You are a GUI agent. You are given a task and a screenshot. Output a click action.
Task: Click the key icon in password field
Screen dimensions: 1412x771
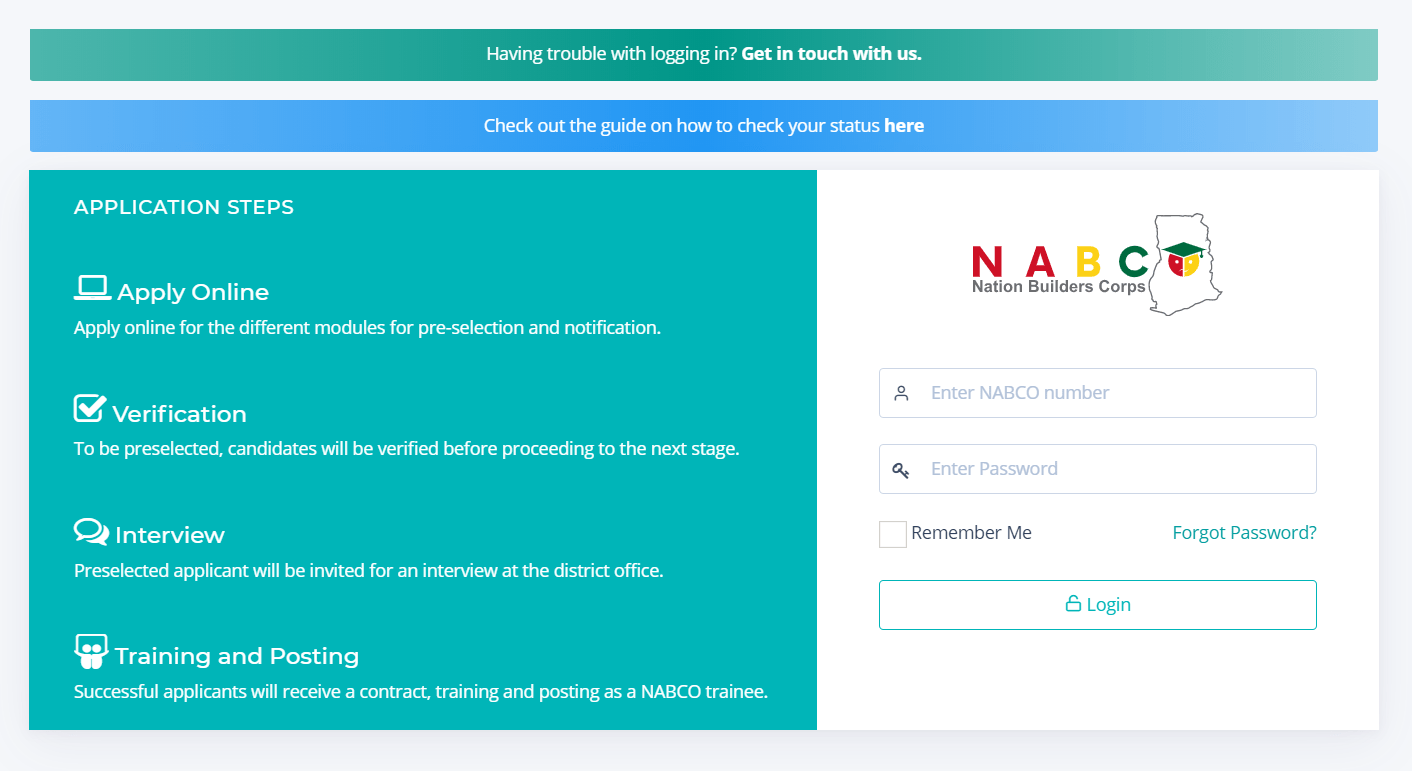901,470
